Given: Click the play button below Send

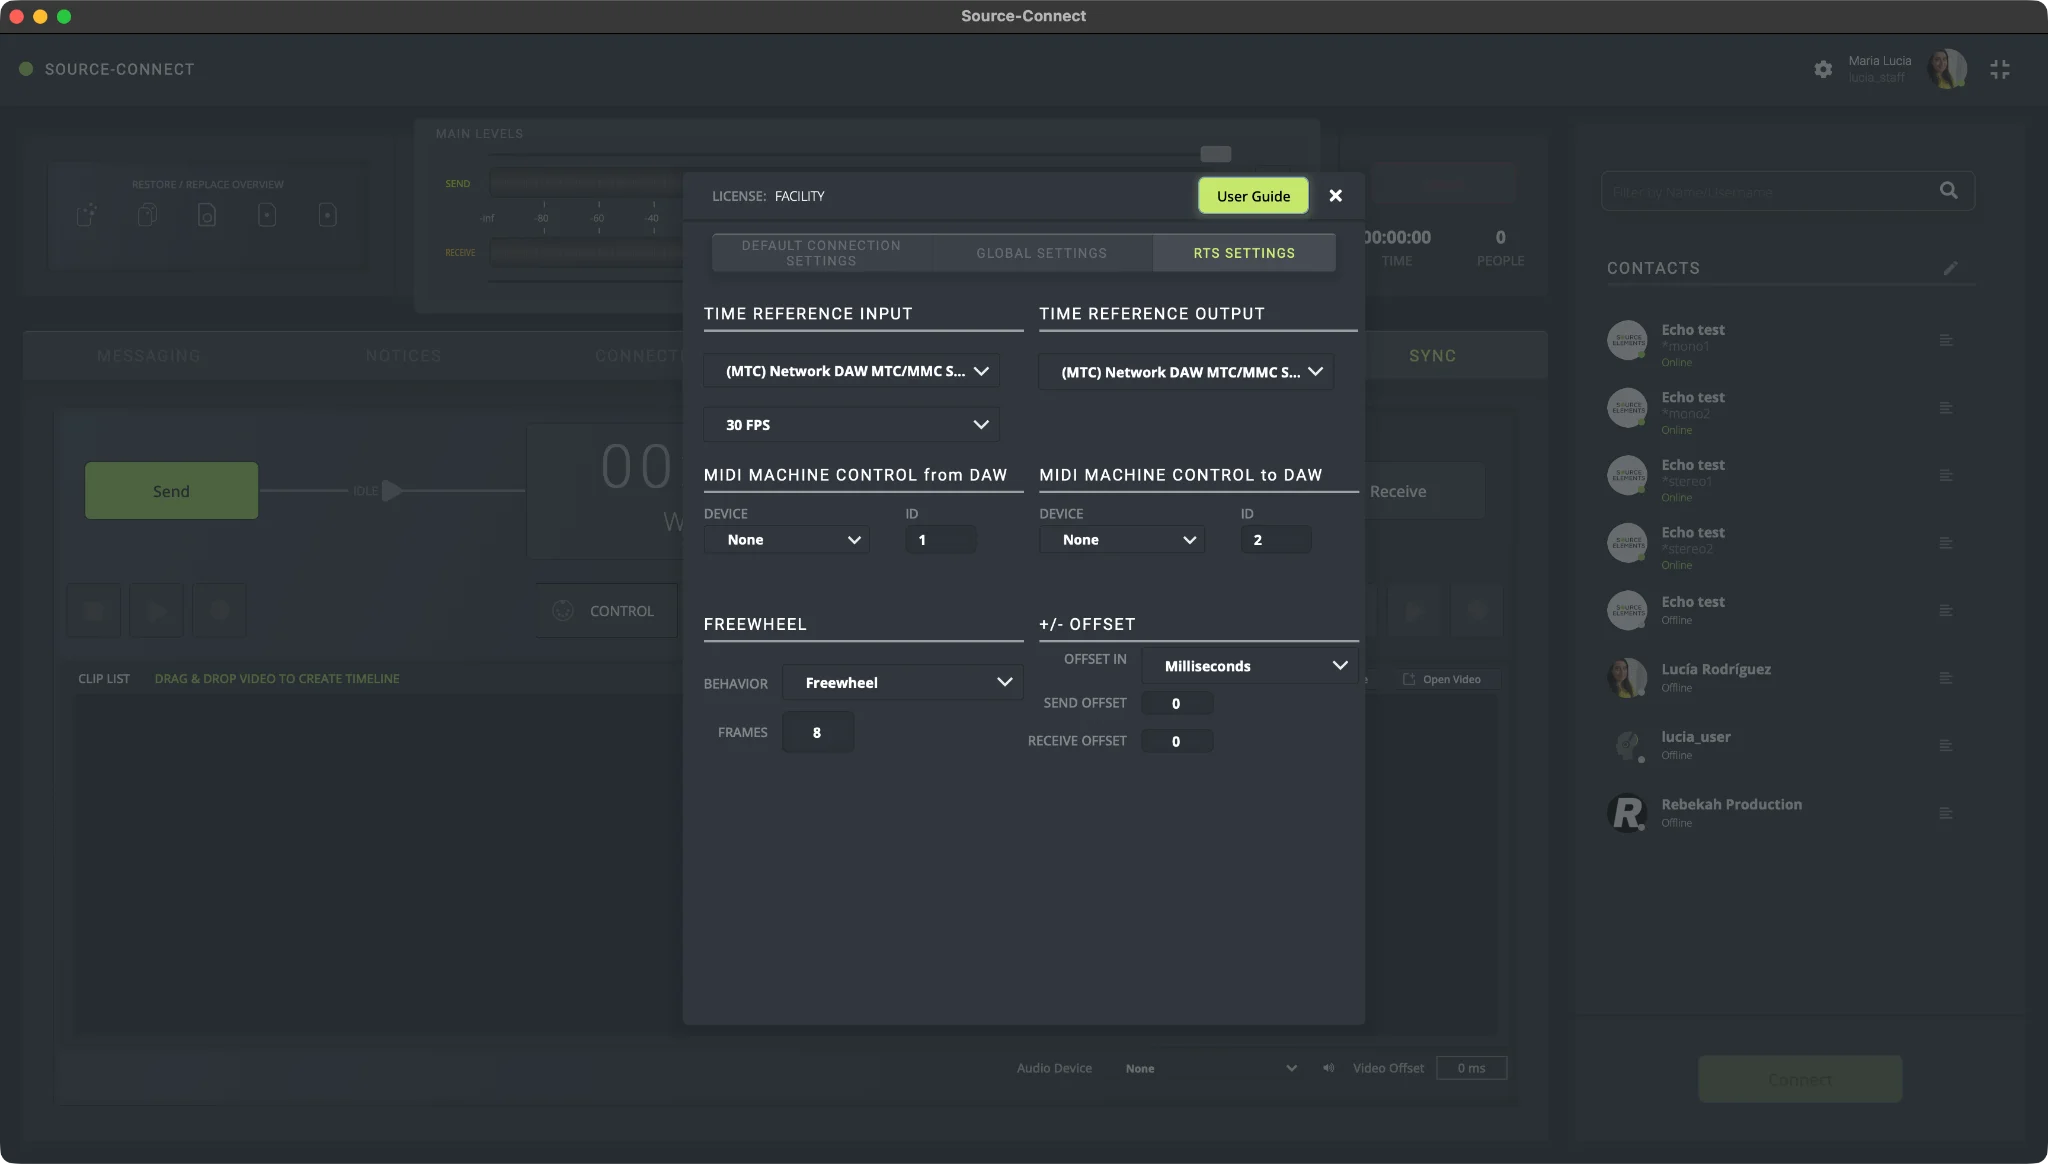Looking at the screenshot, I should [x=157, y=611].
